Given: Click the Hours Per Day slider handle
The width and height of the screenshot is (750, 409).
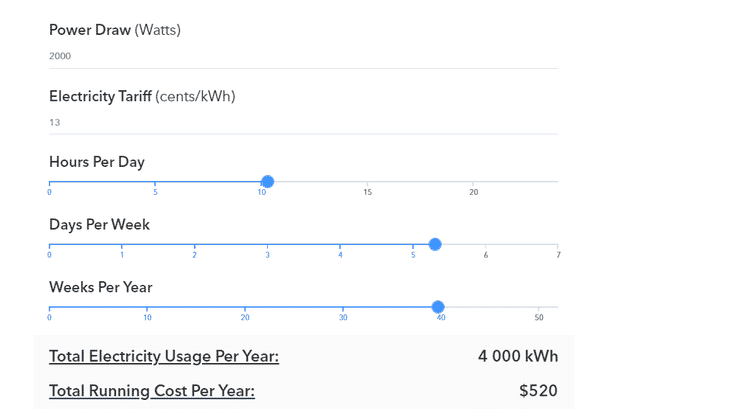Looking at the screenshot, I should (267, 182).
